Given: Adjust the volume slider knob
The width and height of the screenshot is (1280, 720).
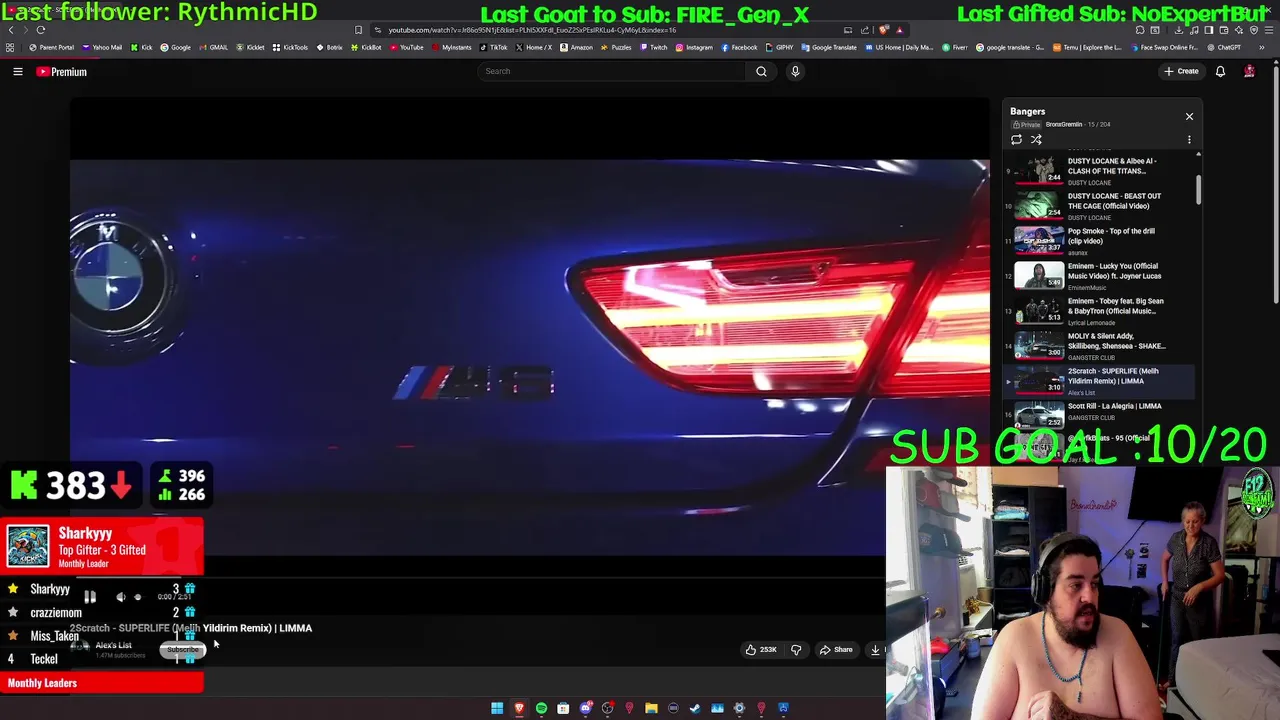Looking at the screenshot, I should tap(138, 597).
